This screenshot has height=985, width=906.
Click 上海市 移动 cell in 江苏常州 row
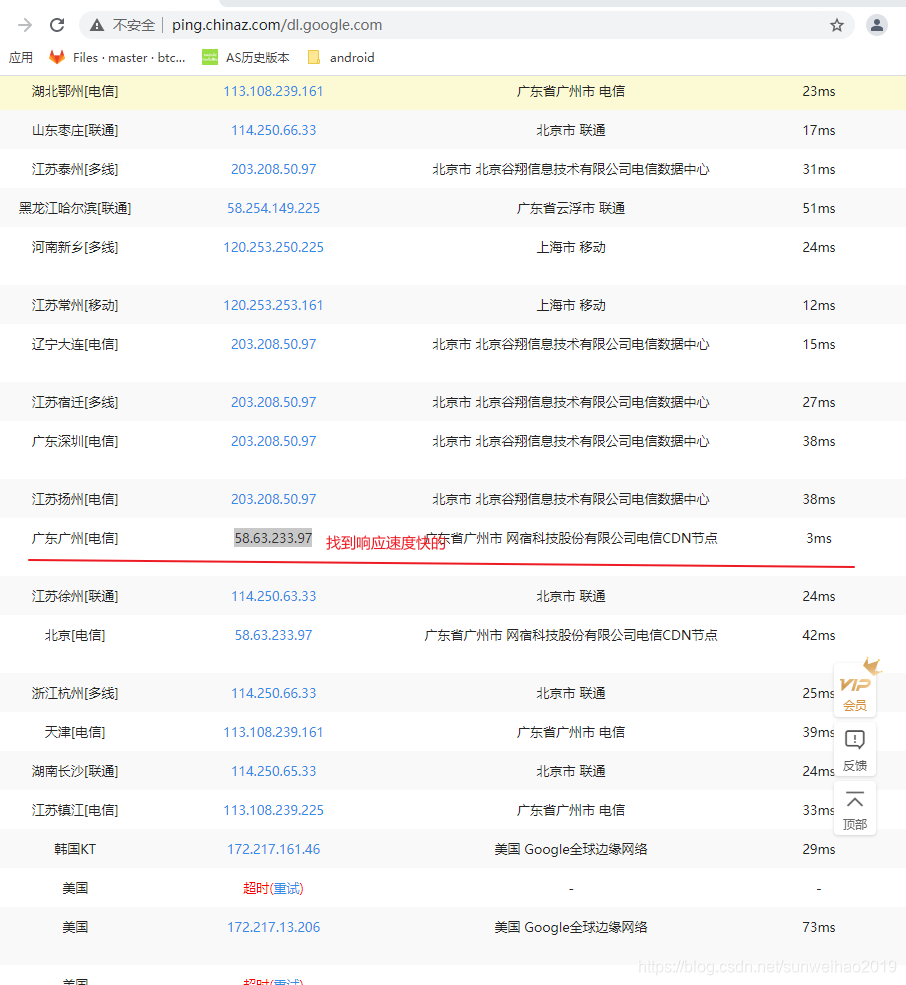pyautogui.click(x=570, y=305)
